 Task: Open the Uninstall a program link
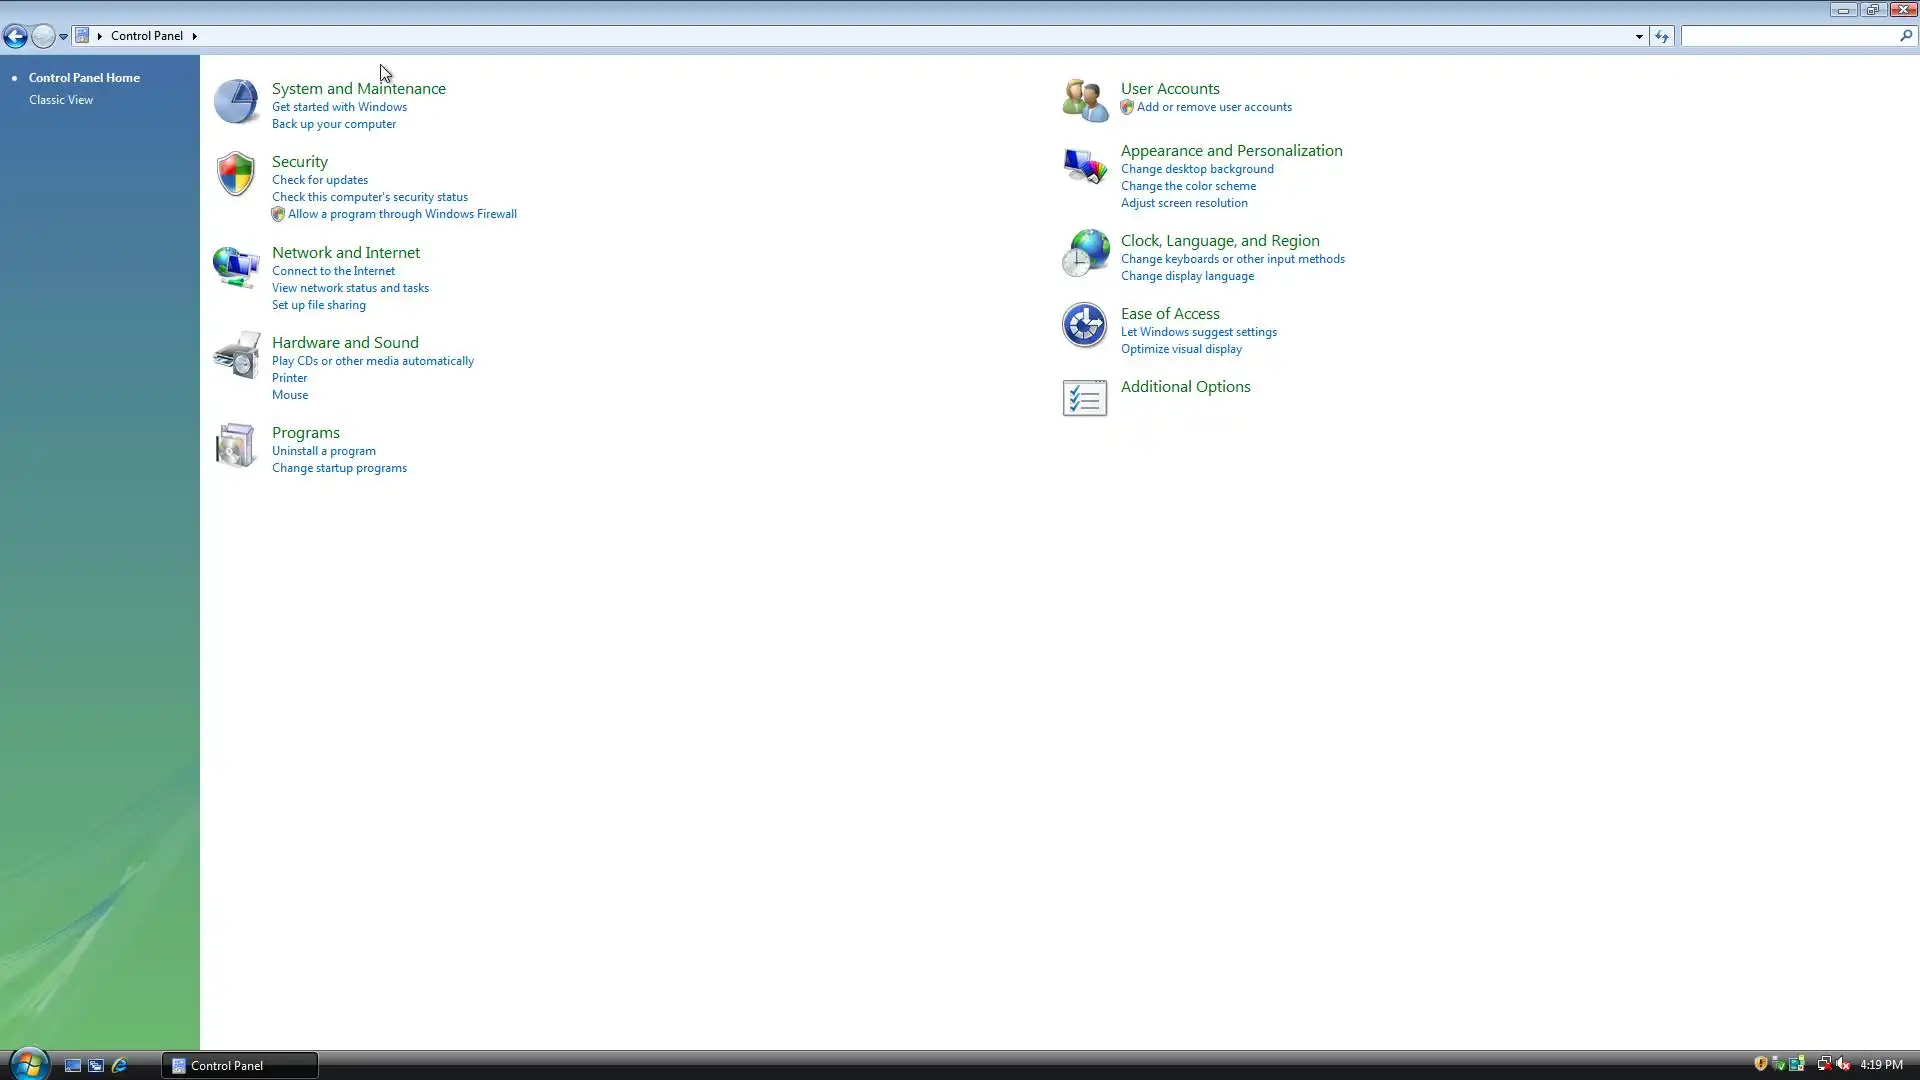323,451
